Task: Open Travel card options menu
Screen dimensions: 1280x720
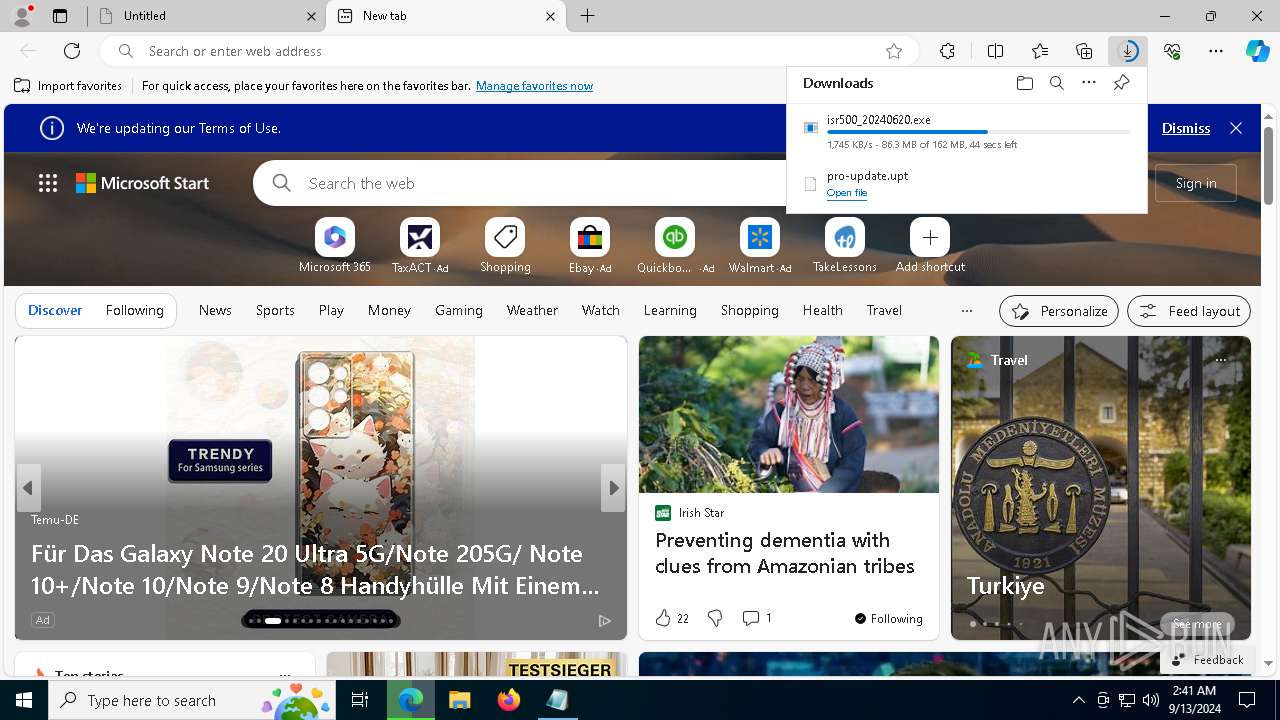Action: [x=1221, y=360]
